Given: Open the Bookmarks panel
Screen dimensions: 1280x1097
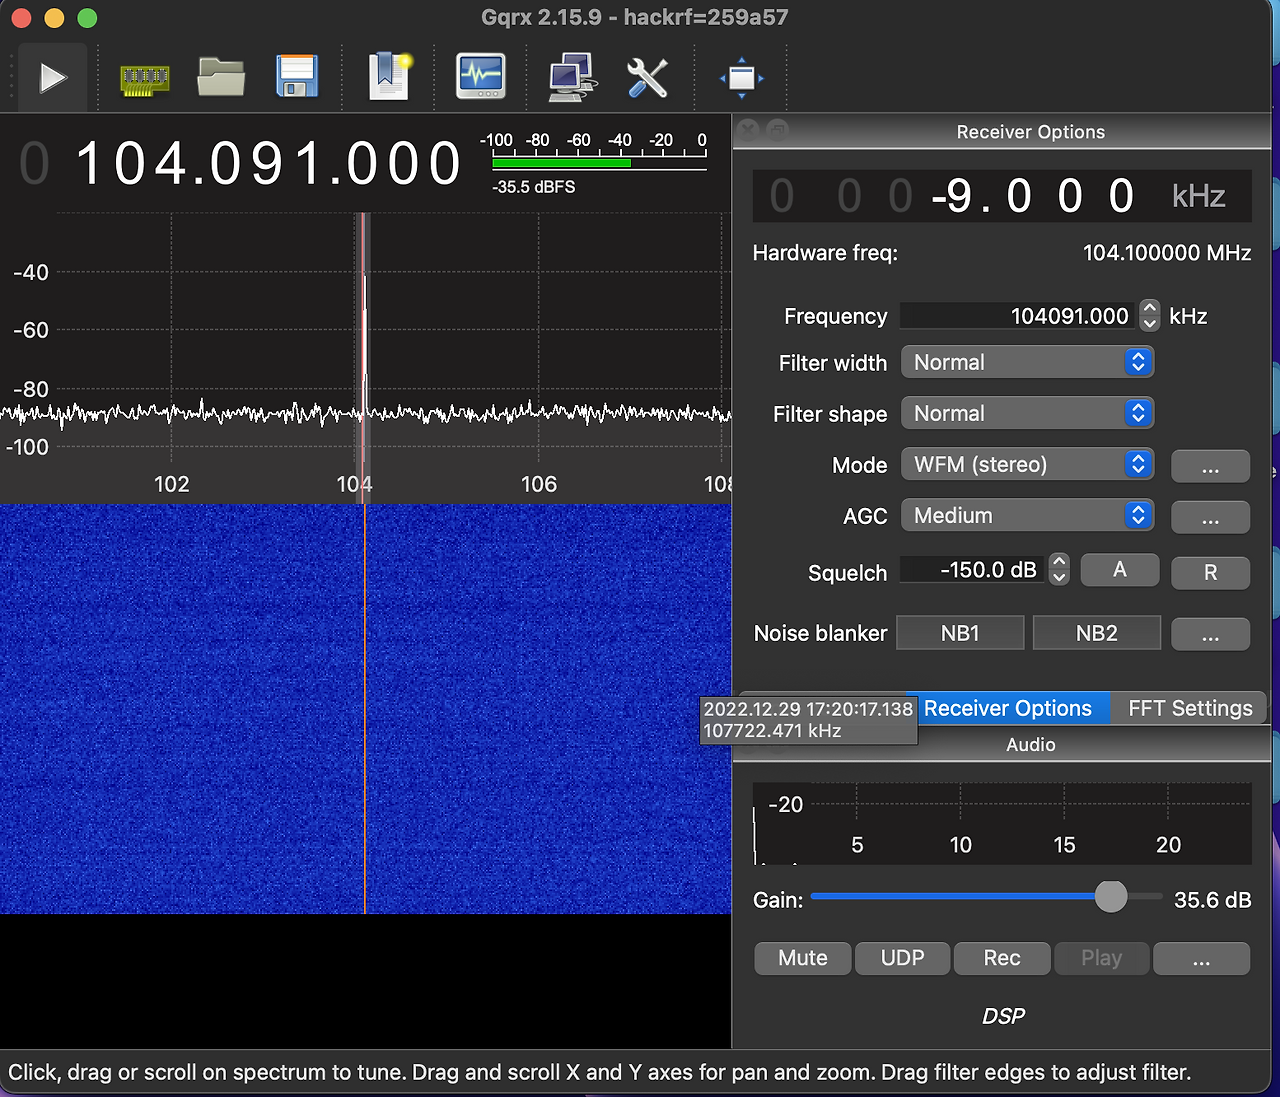Looking at the screenshot, I should (388, 77).
